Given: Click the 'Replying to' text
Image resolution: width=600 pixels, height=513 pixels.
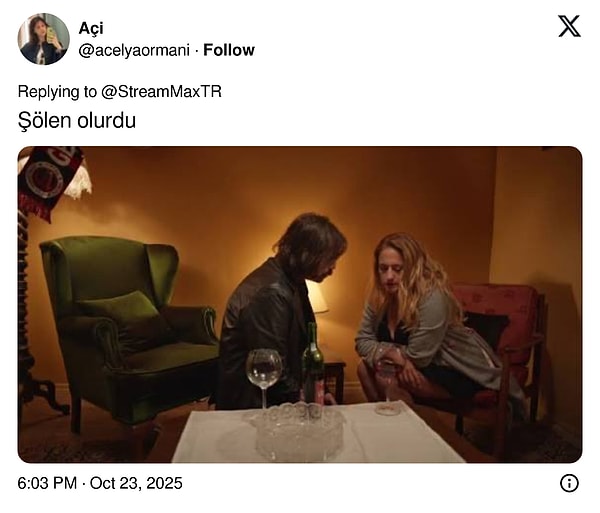Looking at the screenshot, I should [x=57, y=92].
